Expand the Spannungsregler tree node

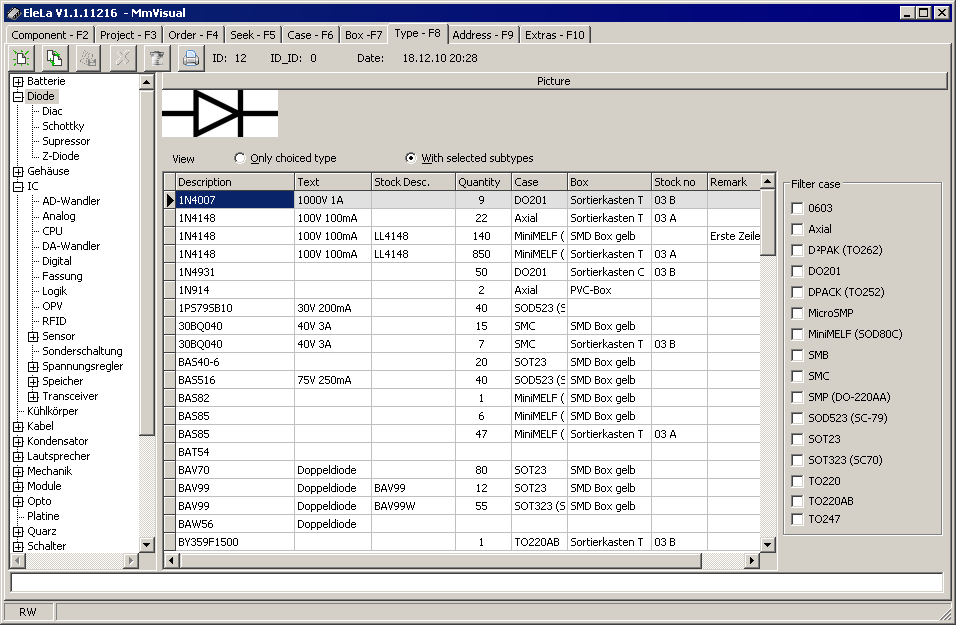click(x=34, y=366)
